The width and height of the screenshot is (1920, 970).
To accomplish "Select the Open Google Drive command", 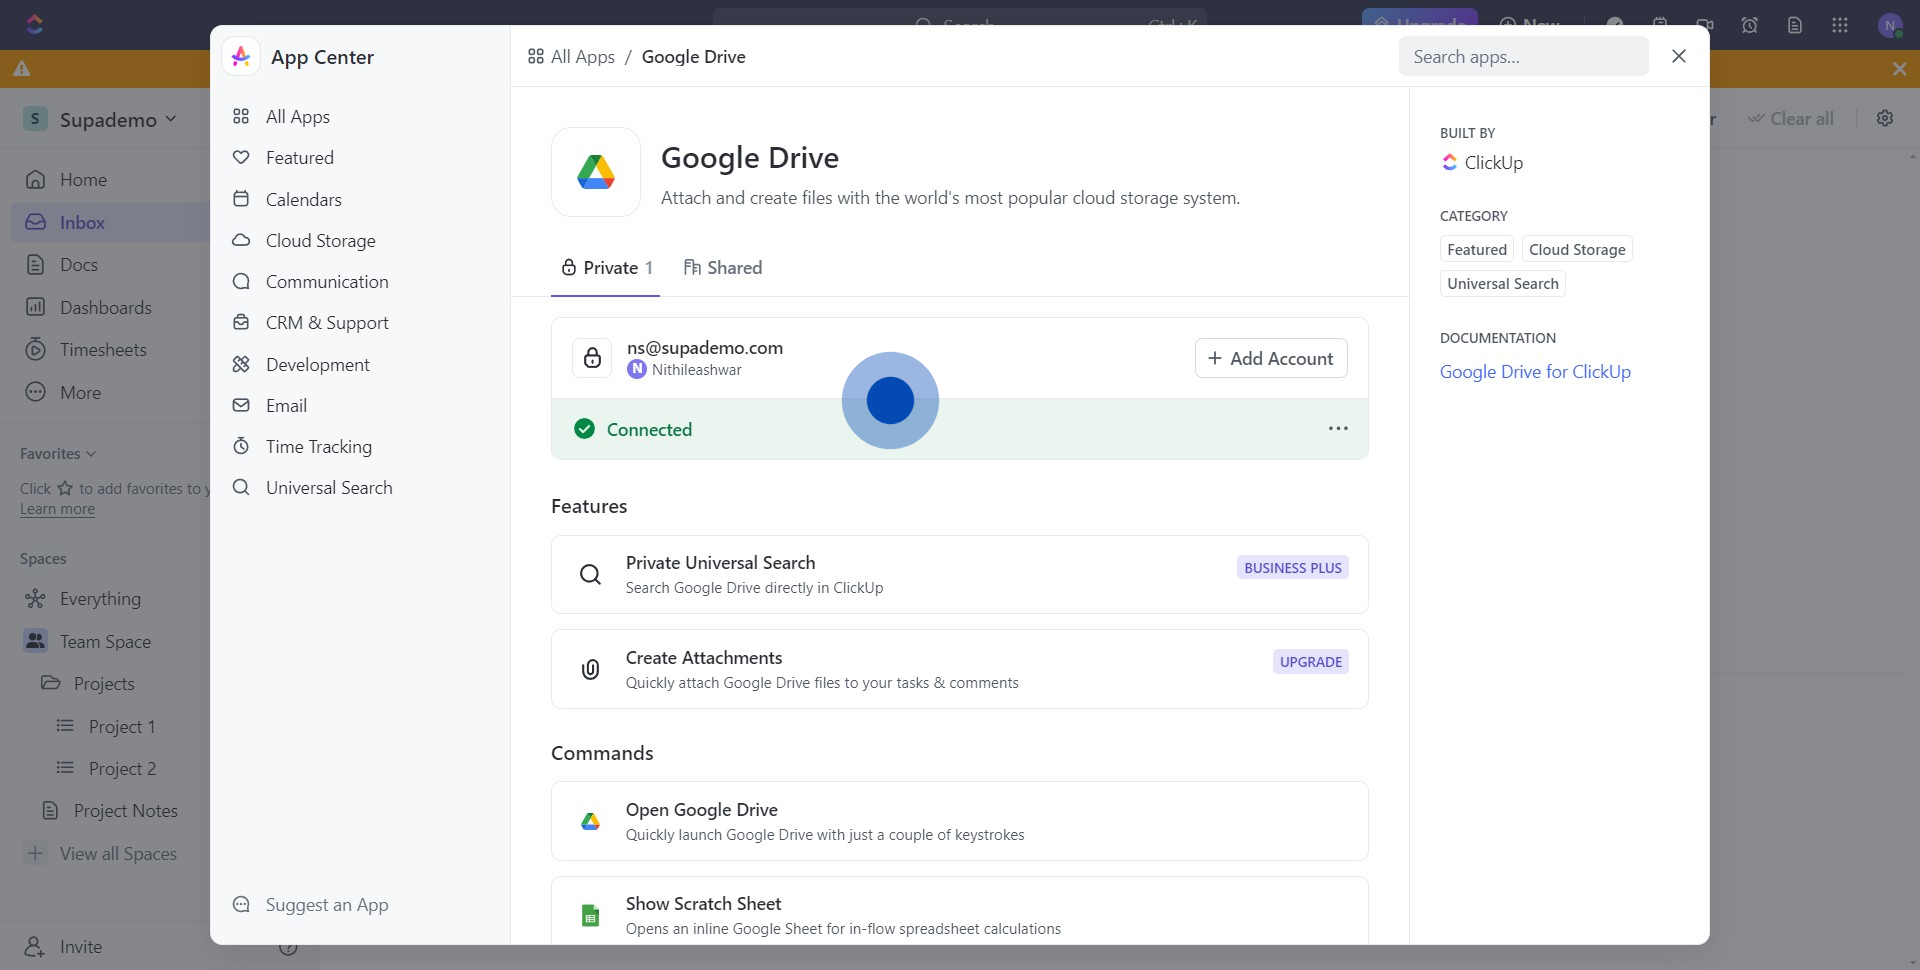I will point(959,821).
